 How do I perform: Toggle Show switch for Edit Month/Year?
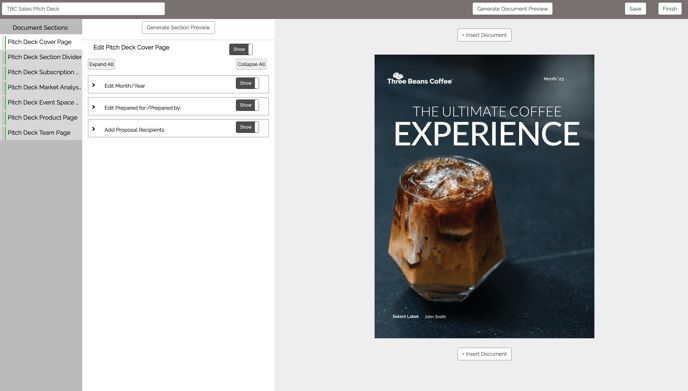coord(247,83)
